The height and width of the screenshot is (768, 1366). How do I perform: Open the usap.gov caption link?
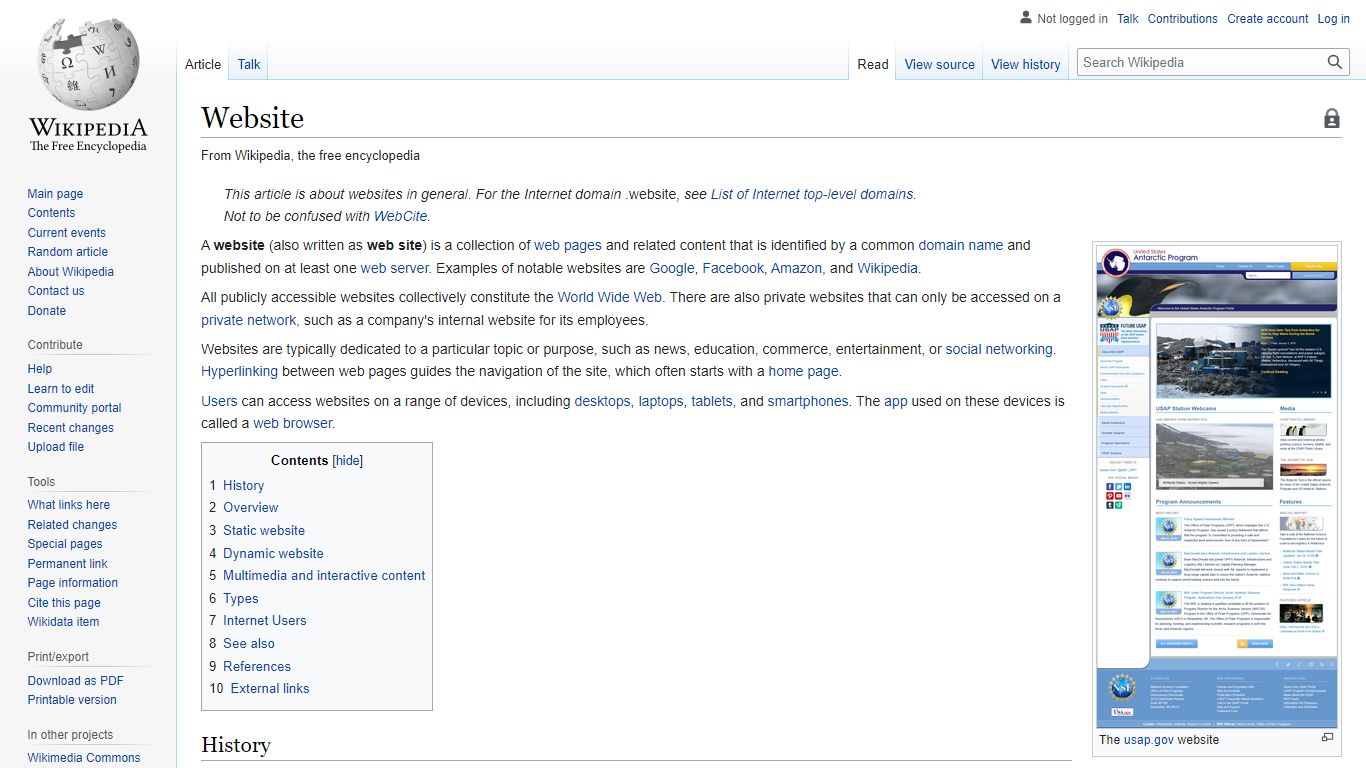(1151, 740)
